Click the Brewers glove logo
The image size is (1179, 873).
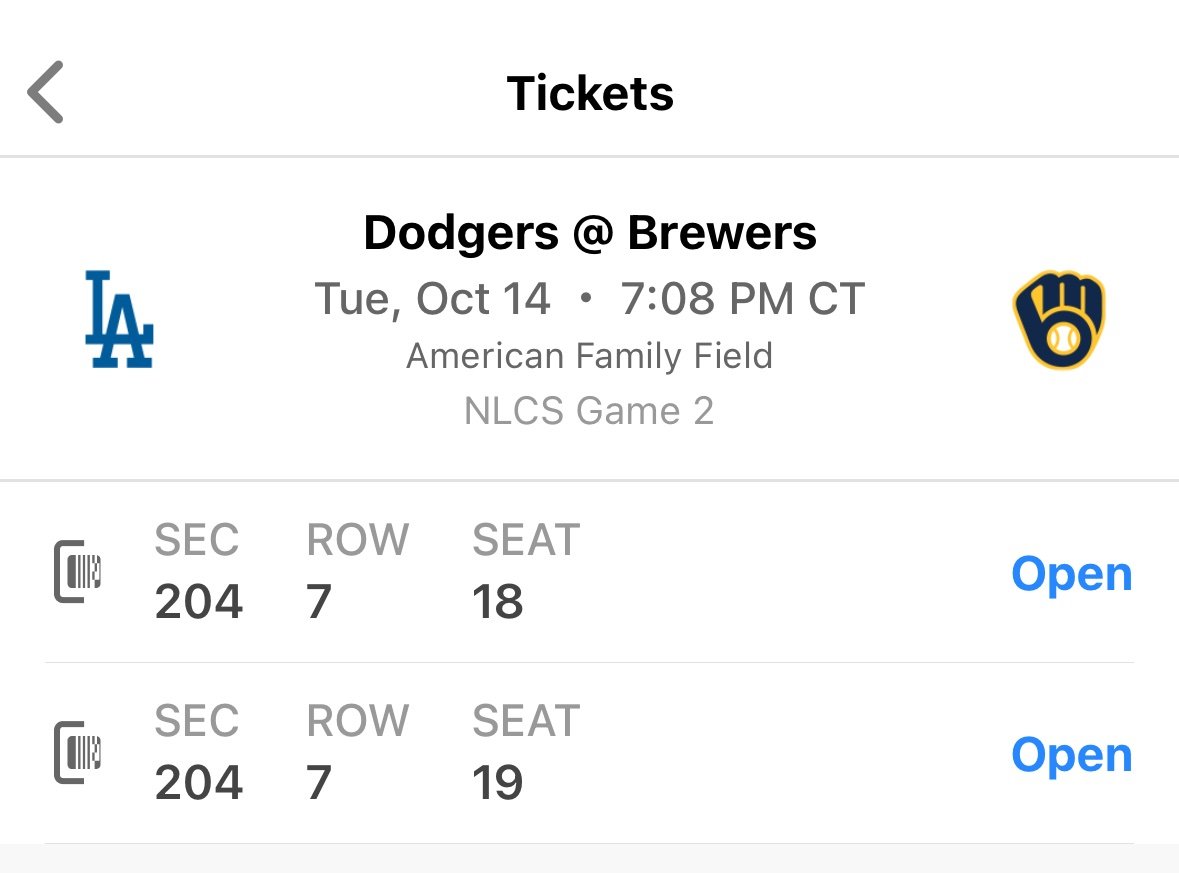point(1058,319)
